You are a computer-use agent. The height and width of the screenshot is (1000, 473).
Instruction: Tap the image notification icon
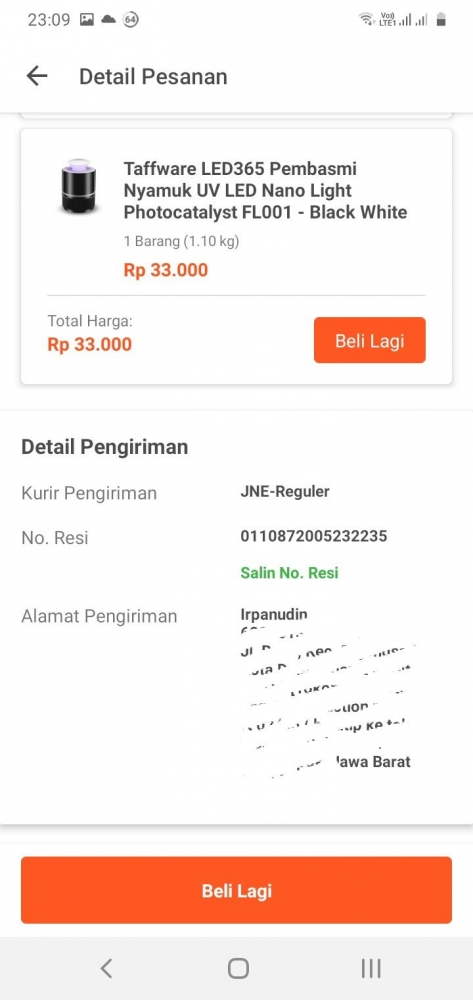[87, 20]
